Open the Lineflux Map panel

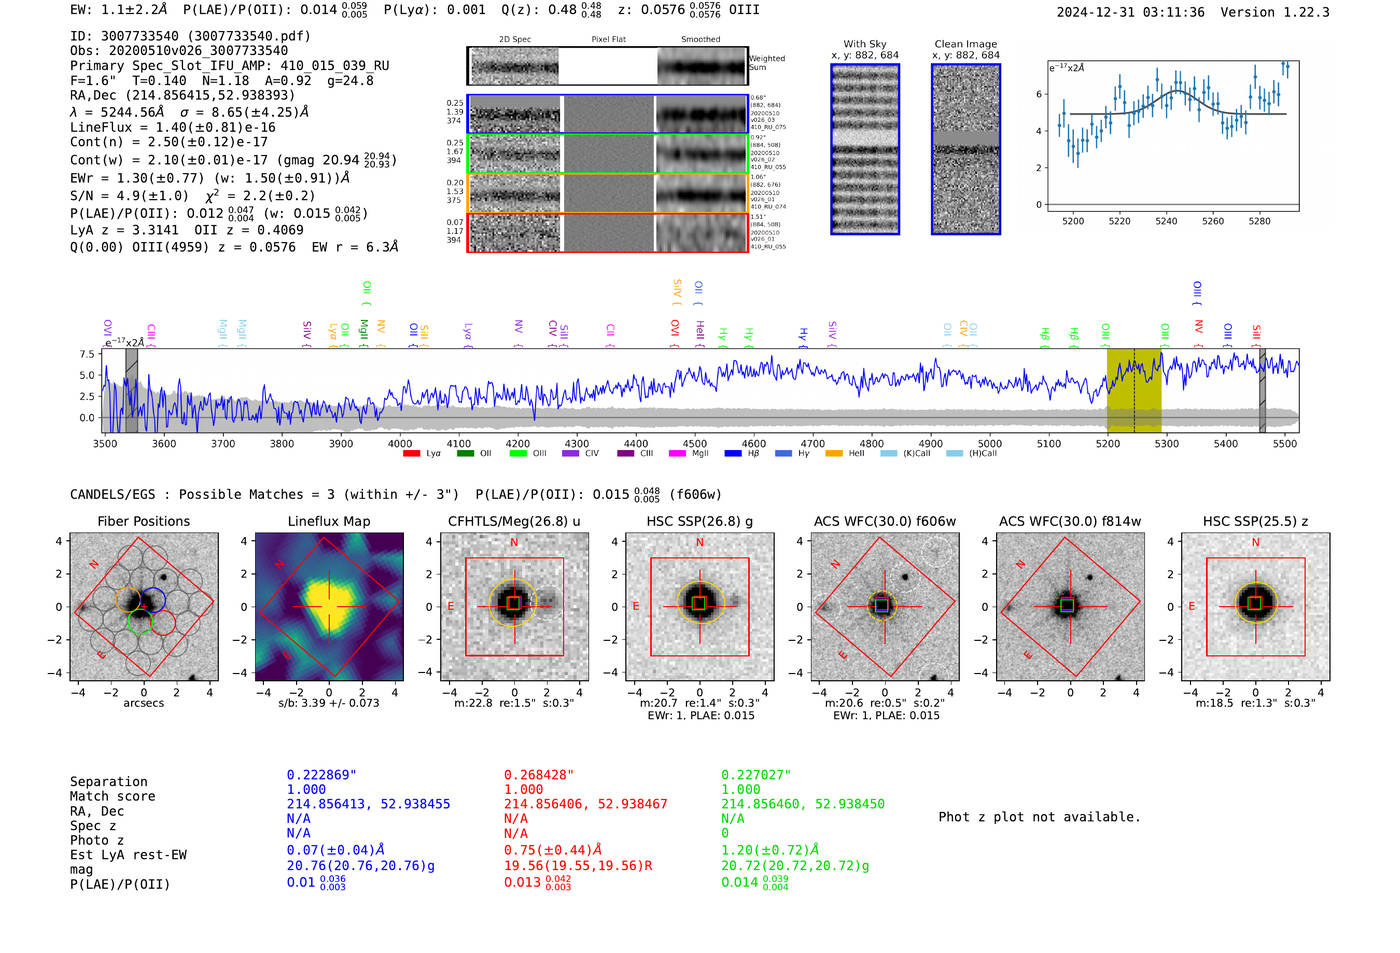pos(329,606)
